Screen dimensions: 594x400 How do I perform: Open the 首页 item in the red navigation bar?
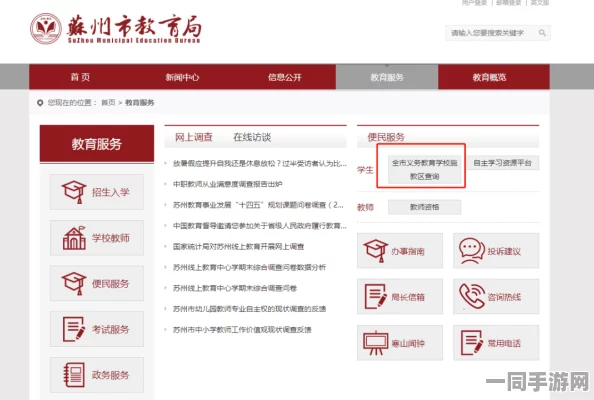(x=80, y=77)
